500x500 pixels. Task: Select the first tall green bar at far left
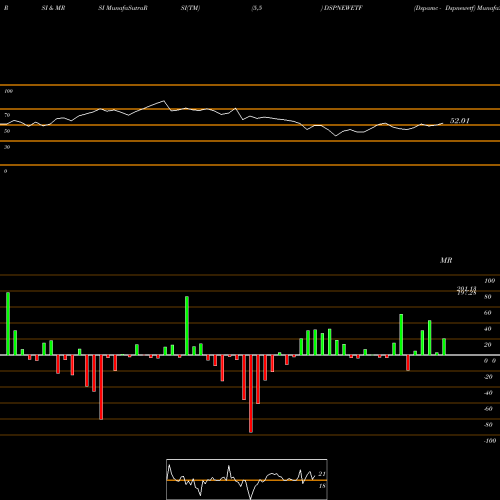tap(8, 324)
